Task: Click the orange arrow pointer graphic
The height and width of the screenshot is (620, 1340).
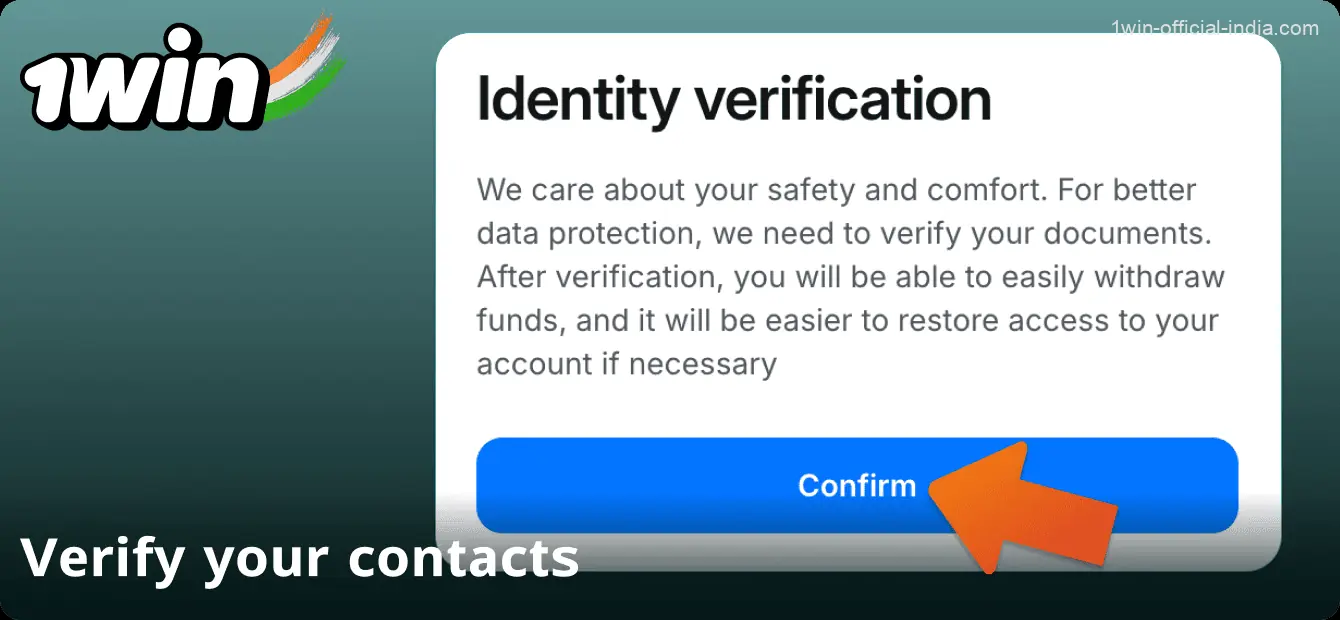Action: point(1010,510)
